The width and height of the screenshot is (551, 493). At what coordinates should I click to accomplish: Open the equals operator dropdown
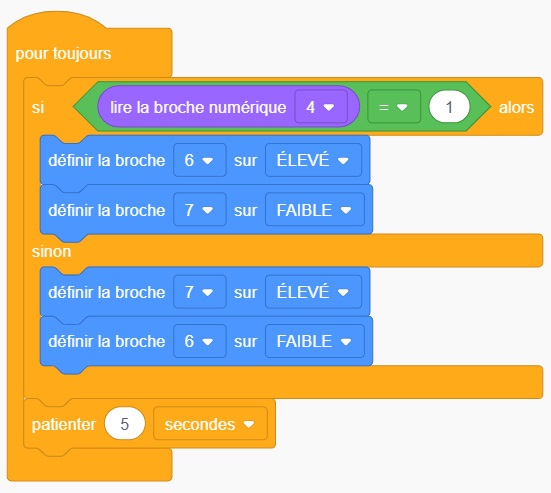[394, 107]
